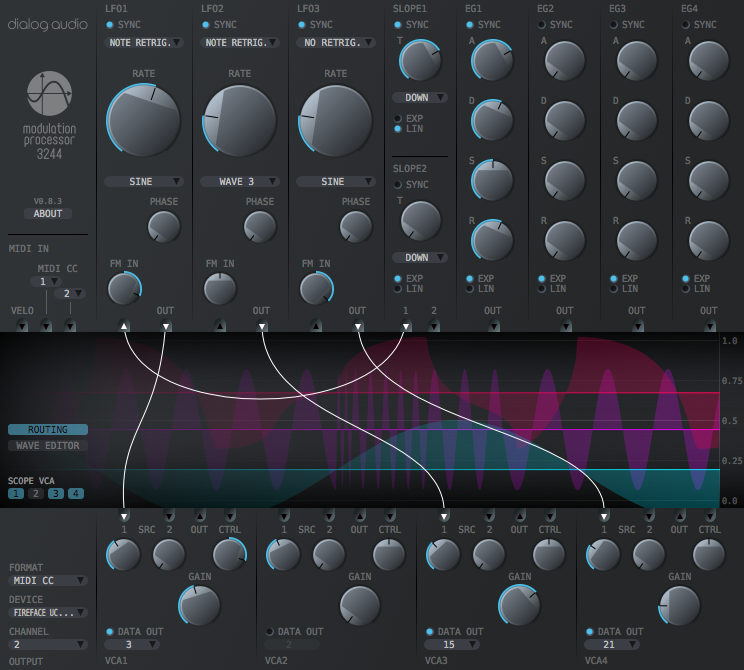Click the VCA4 CTRL input port

(710, 515)
